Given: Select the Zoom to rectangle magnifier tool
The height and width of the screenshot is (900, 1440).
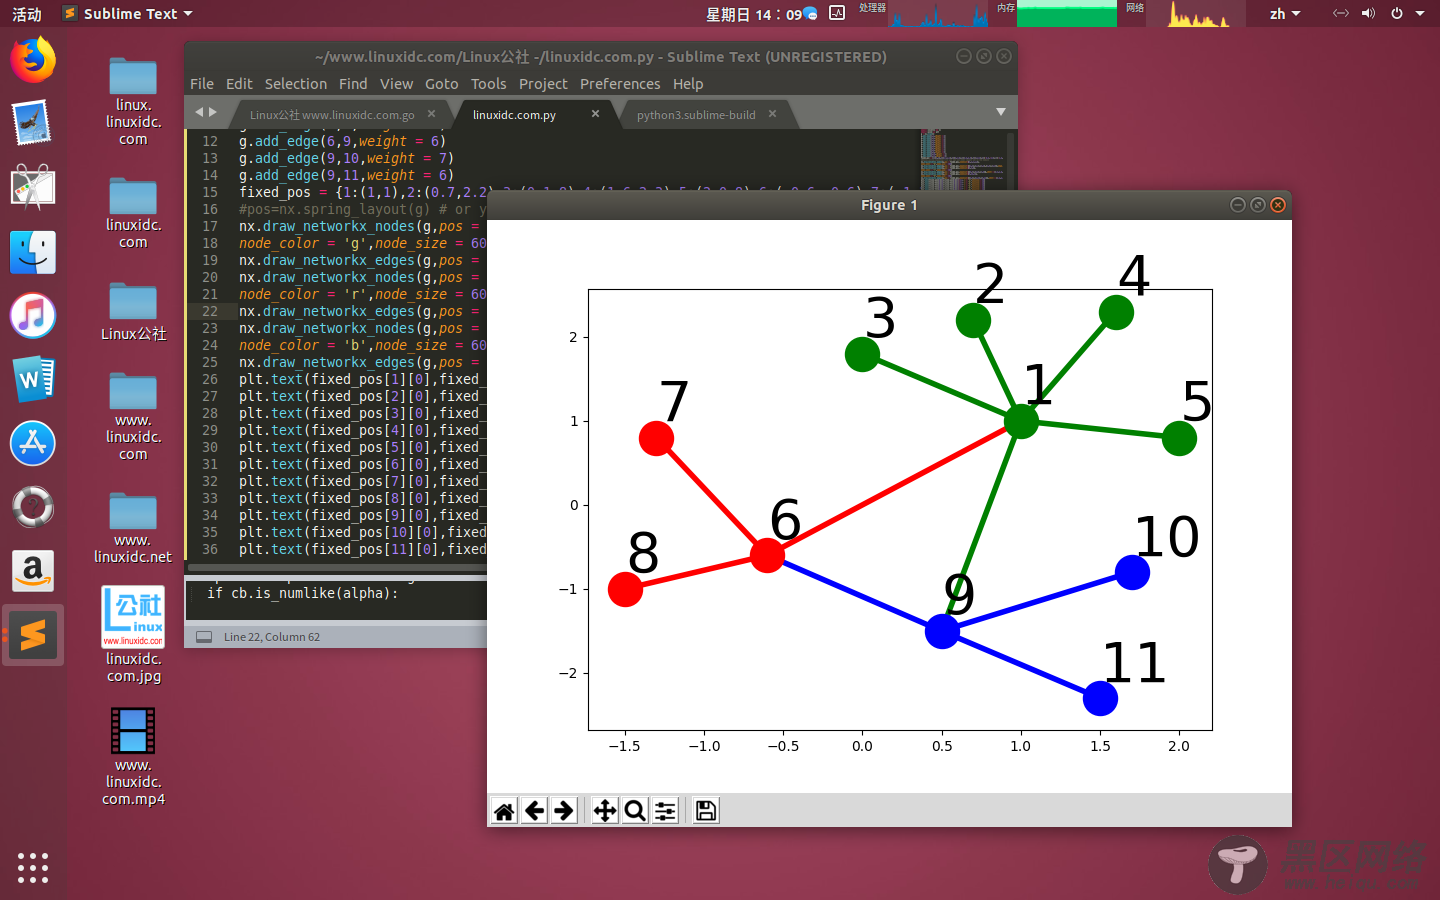Looking at the screenshot, I should click(635, 811).
